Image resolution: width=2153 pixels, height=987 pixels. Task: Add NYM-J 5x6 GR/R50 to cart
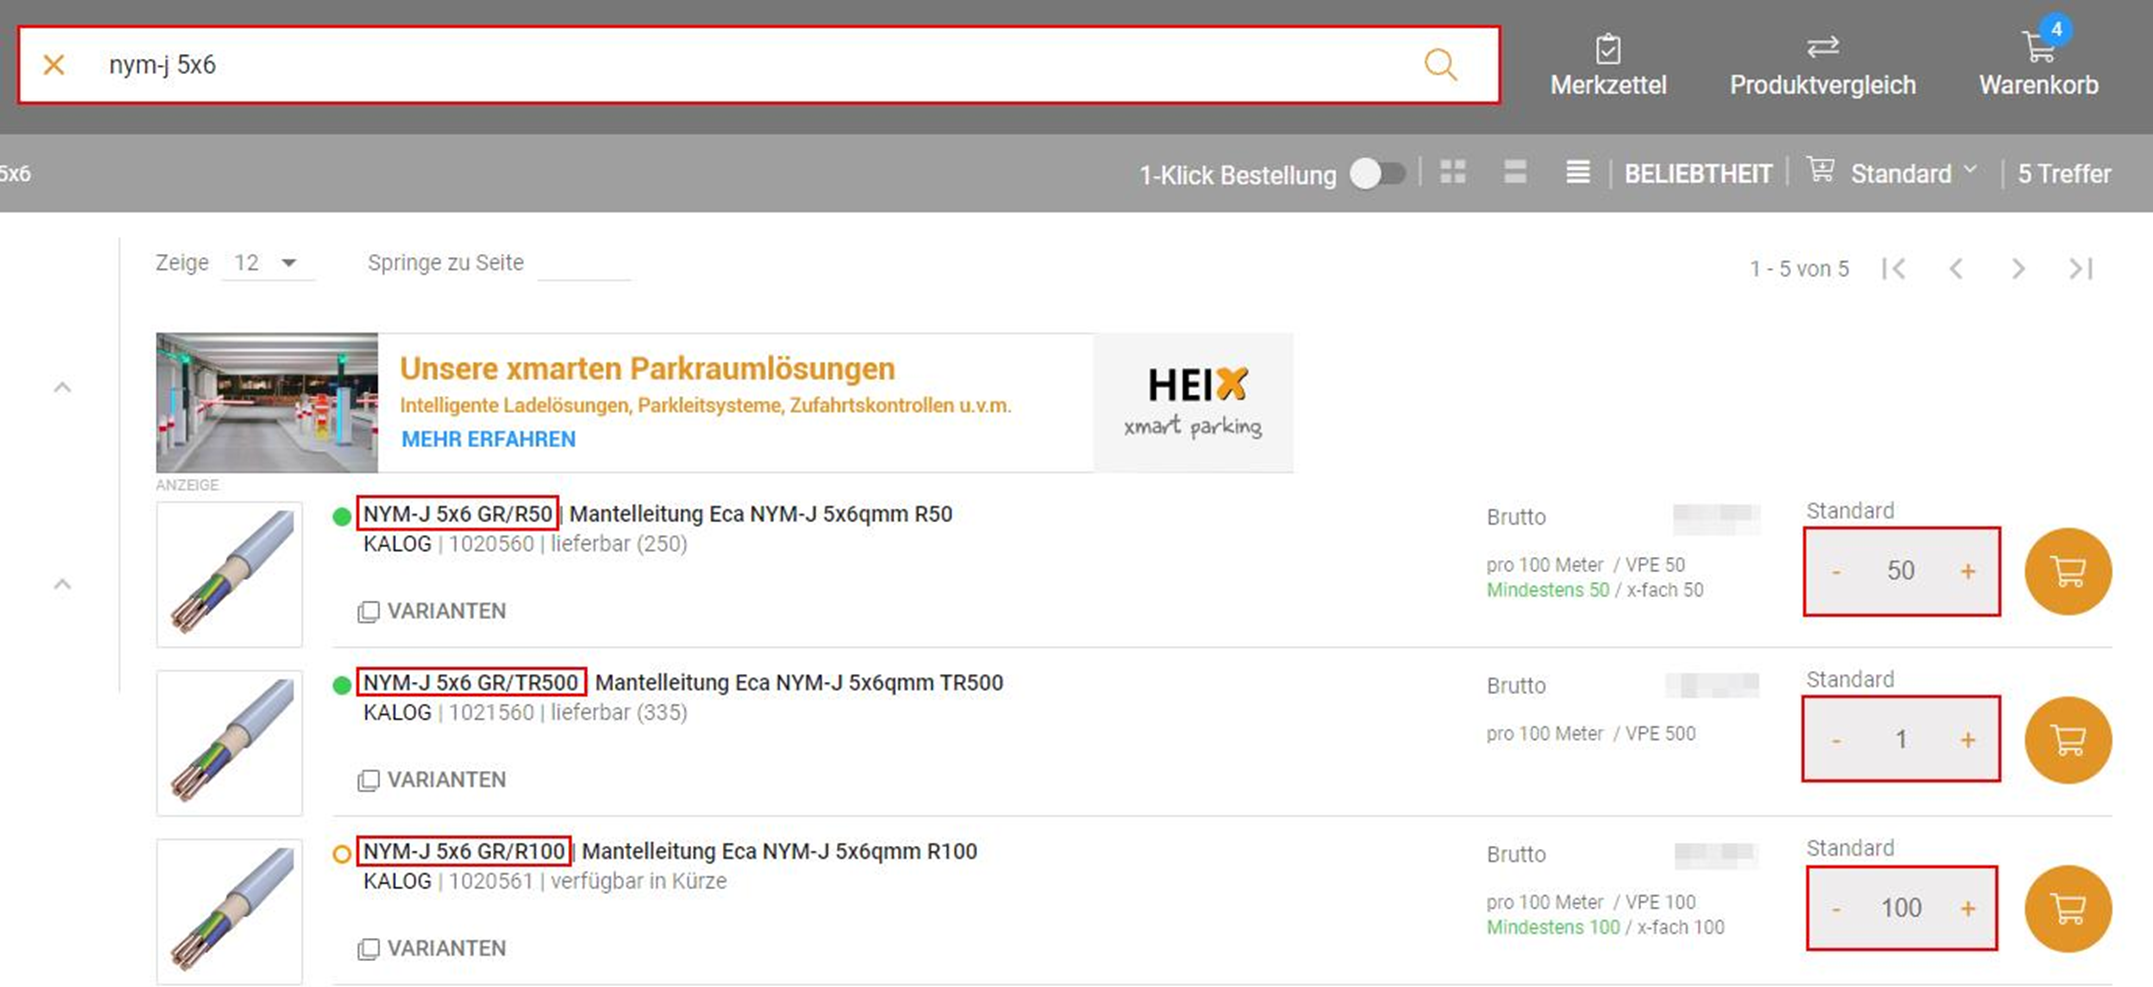click(x=2067, y=571)
